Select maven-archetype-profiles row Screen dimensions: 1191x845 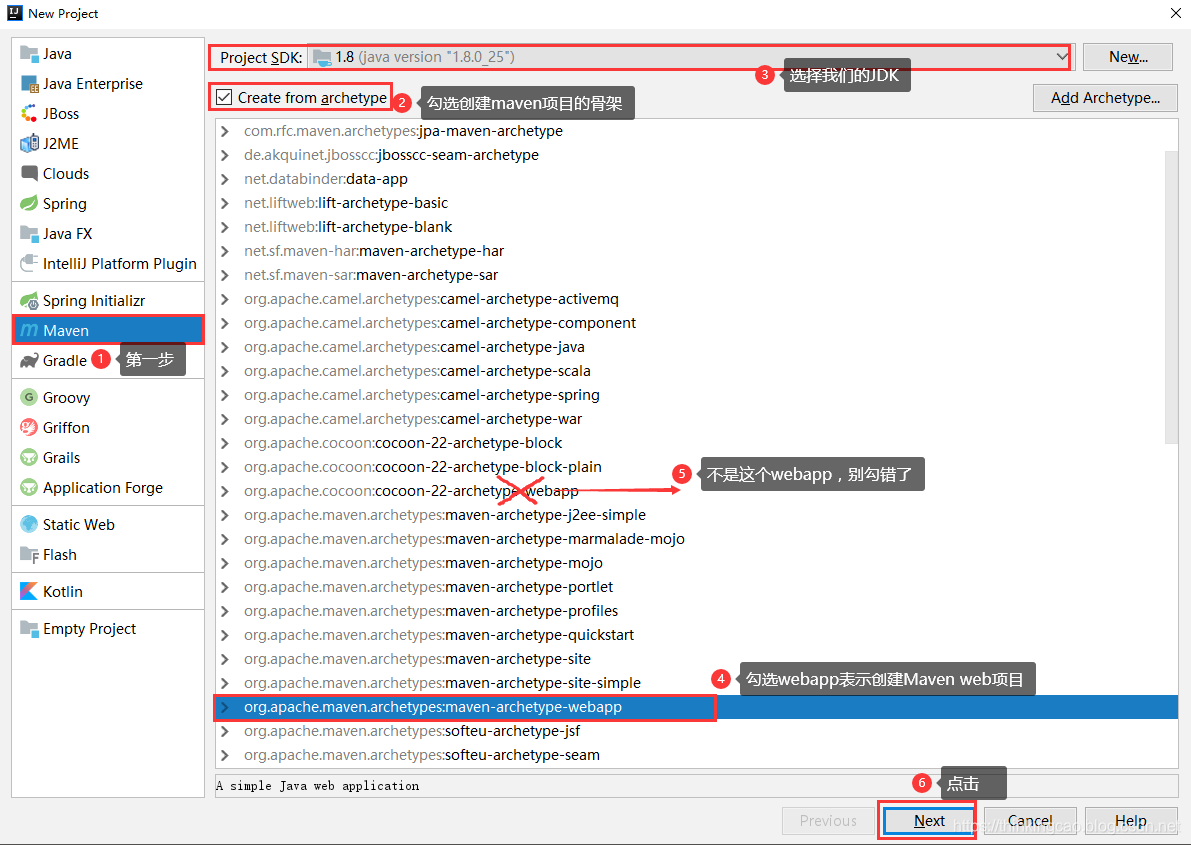tap(696, 611)
